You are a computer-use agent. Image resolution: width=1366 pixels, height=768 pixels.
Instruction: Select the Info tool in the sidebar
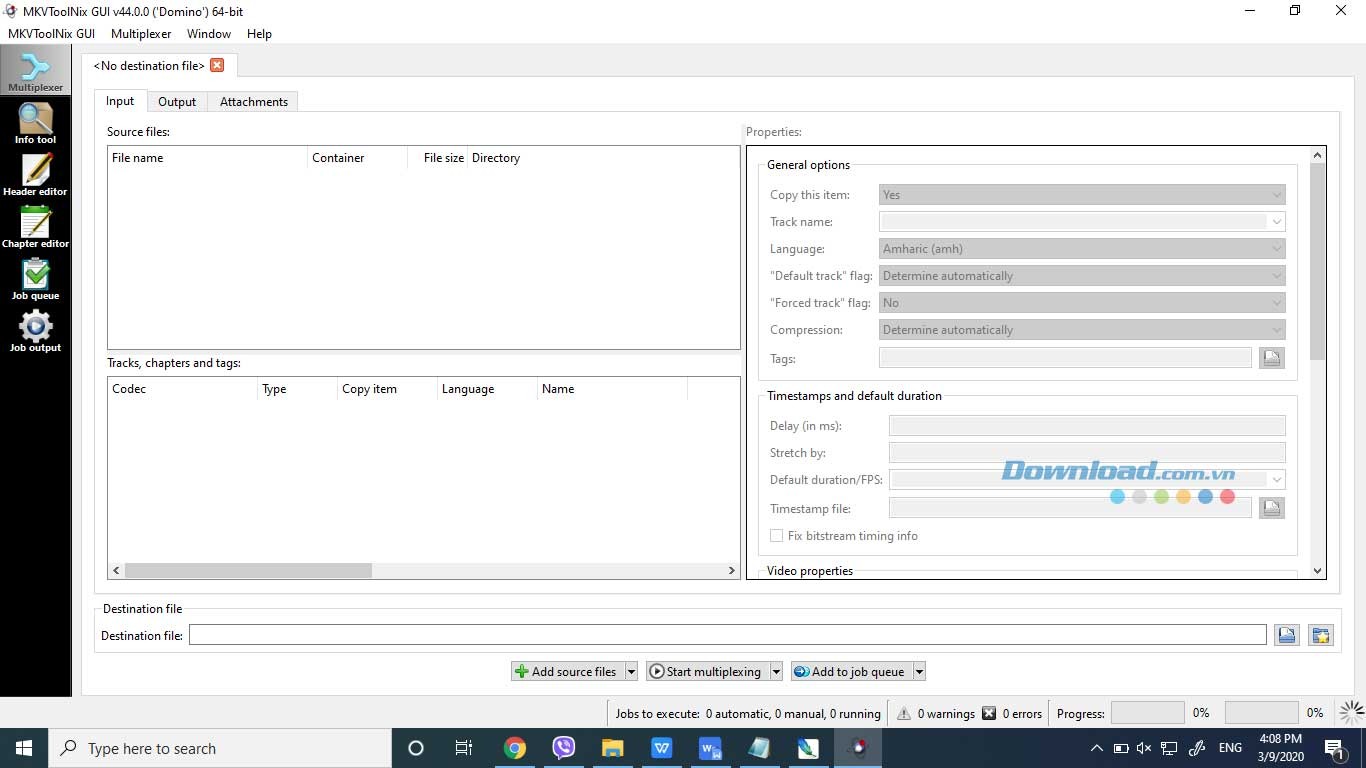(x=35, y=122)
